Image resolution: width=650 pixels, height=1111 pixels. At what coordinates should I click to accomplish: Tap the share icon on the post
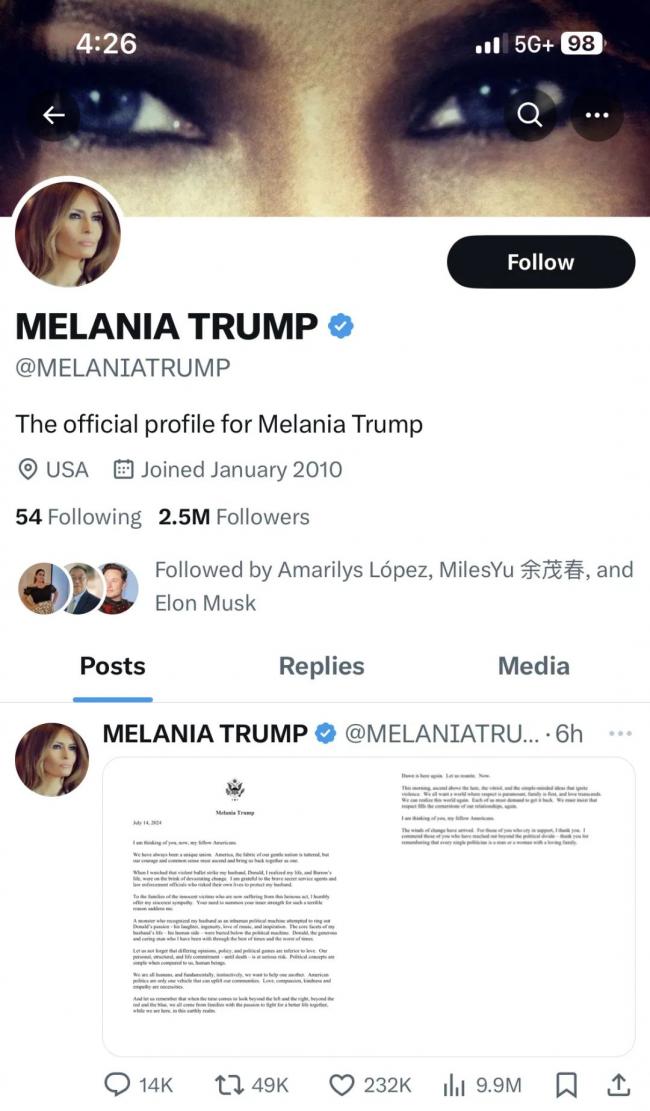click(x=618, y=1084)
